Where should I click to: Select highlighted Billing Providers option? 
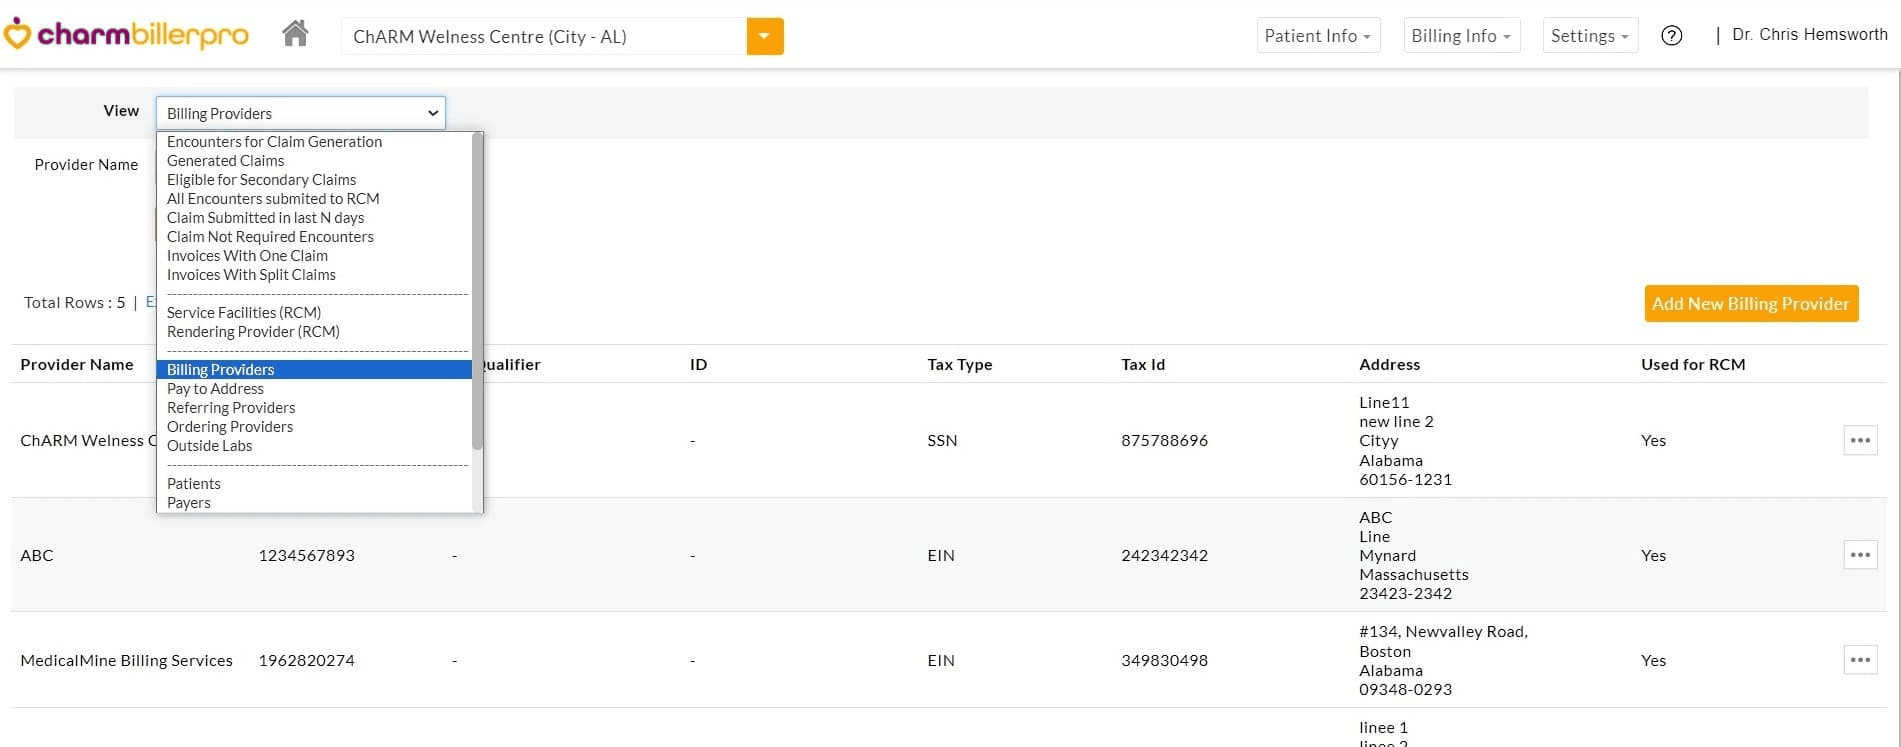(x=314, y=370)
